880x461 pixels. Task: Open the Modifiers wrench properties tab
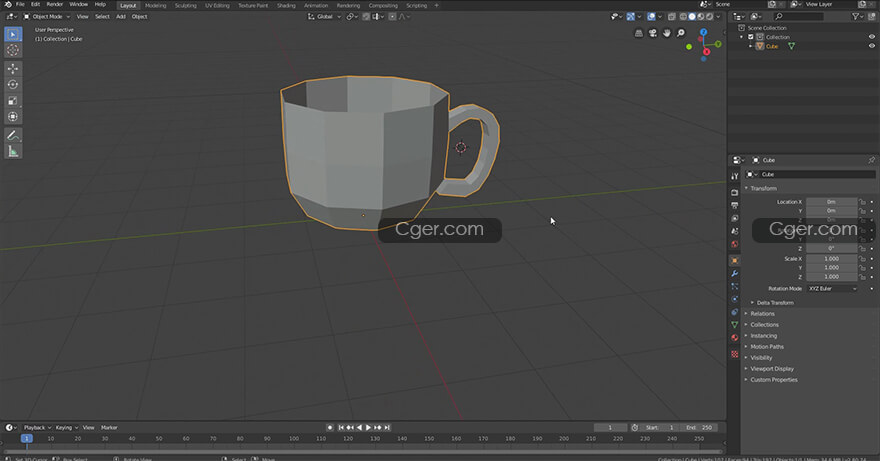pos(735,273)
